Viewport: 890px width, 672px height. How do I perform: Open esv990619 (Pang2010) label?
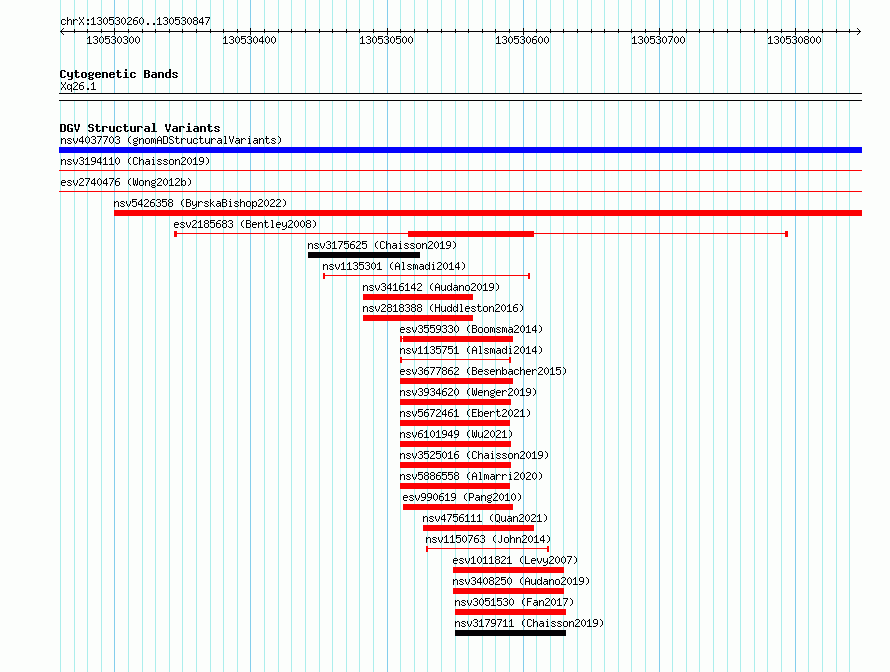(462, 497)
